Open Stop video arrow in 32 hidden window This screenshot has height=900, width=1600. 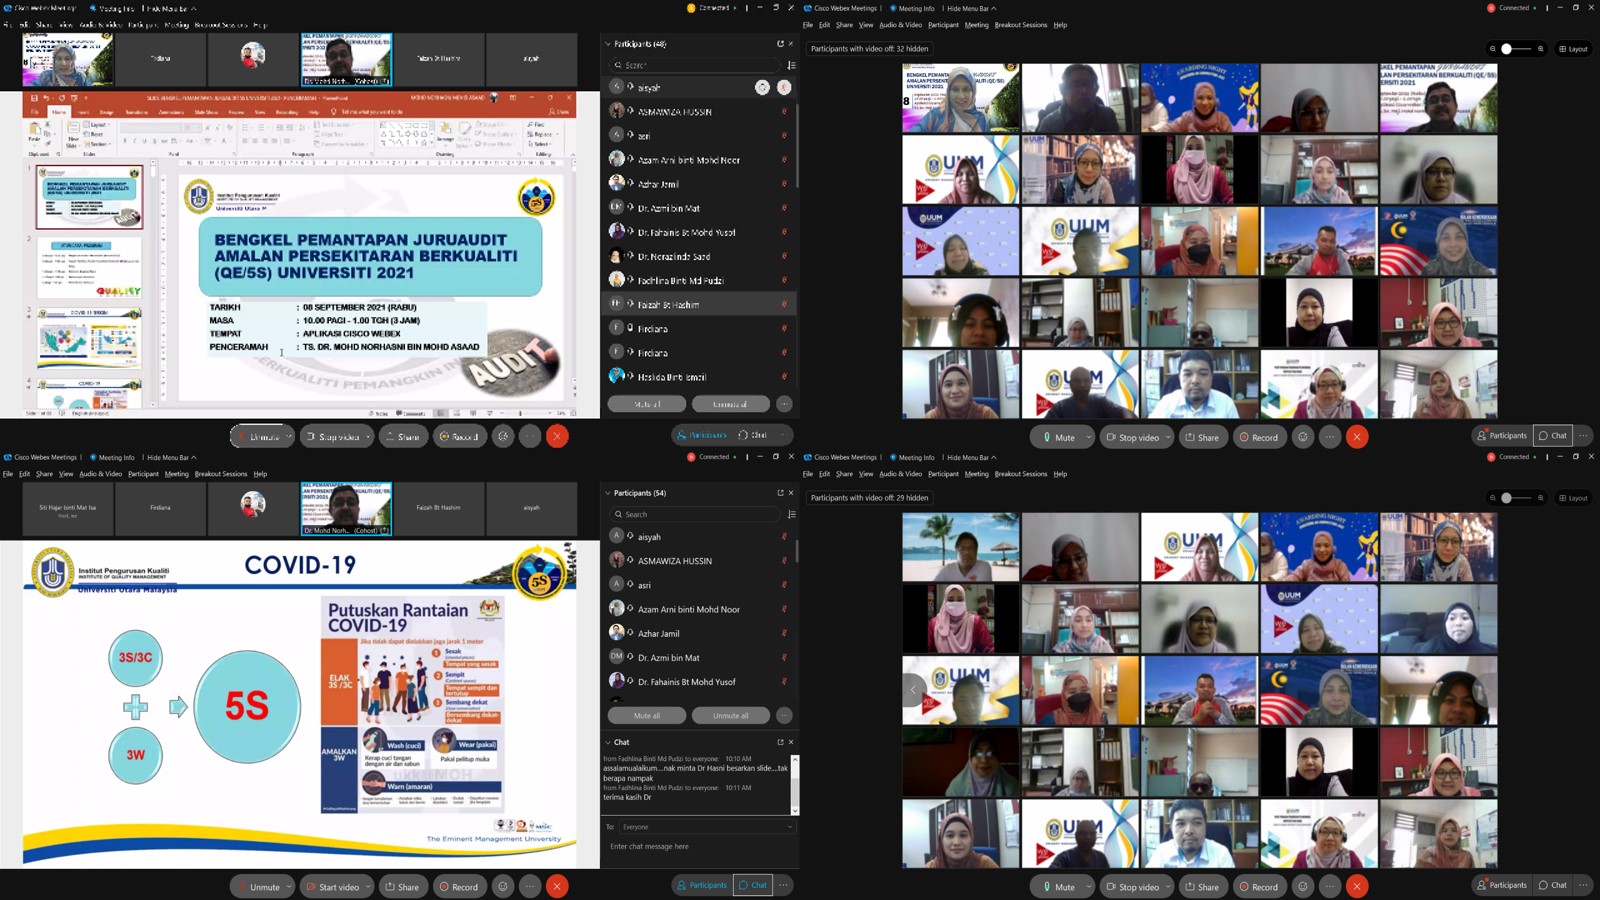(1168, 437)
